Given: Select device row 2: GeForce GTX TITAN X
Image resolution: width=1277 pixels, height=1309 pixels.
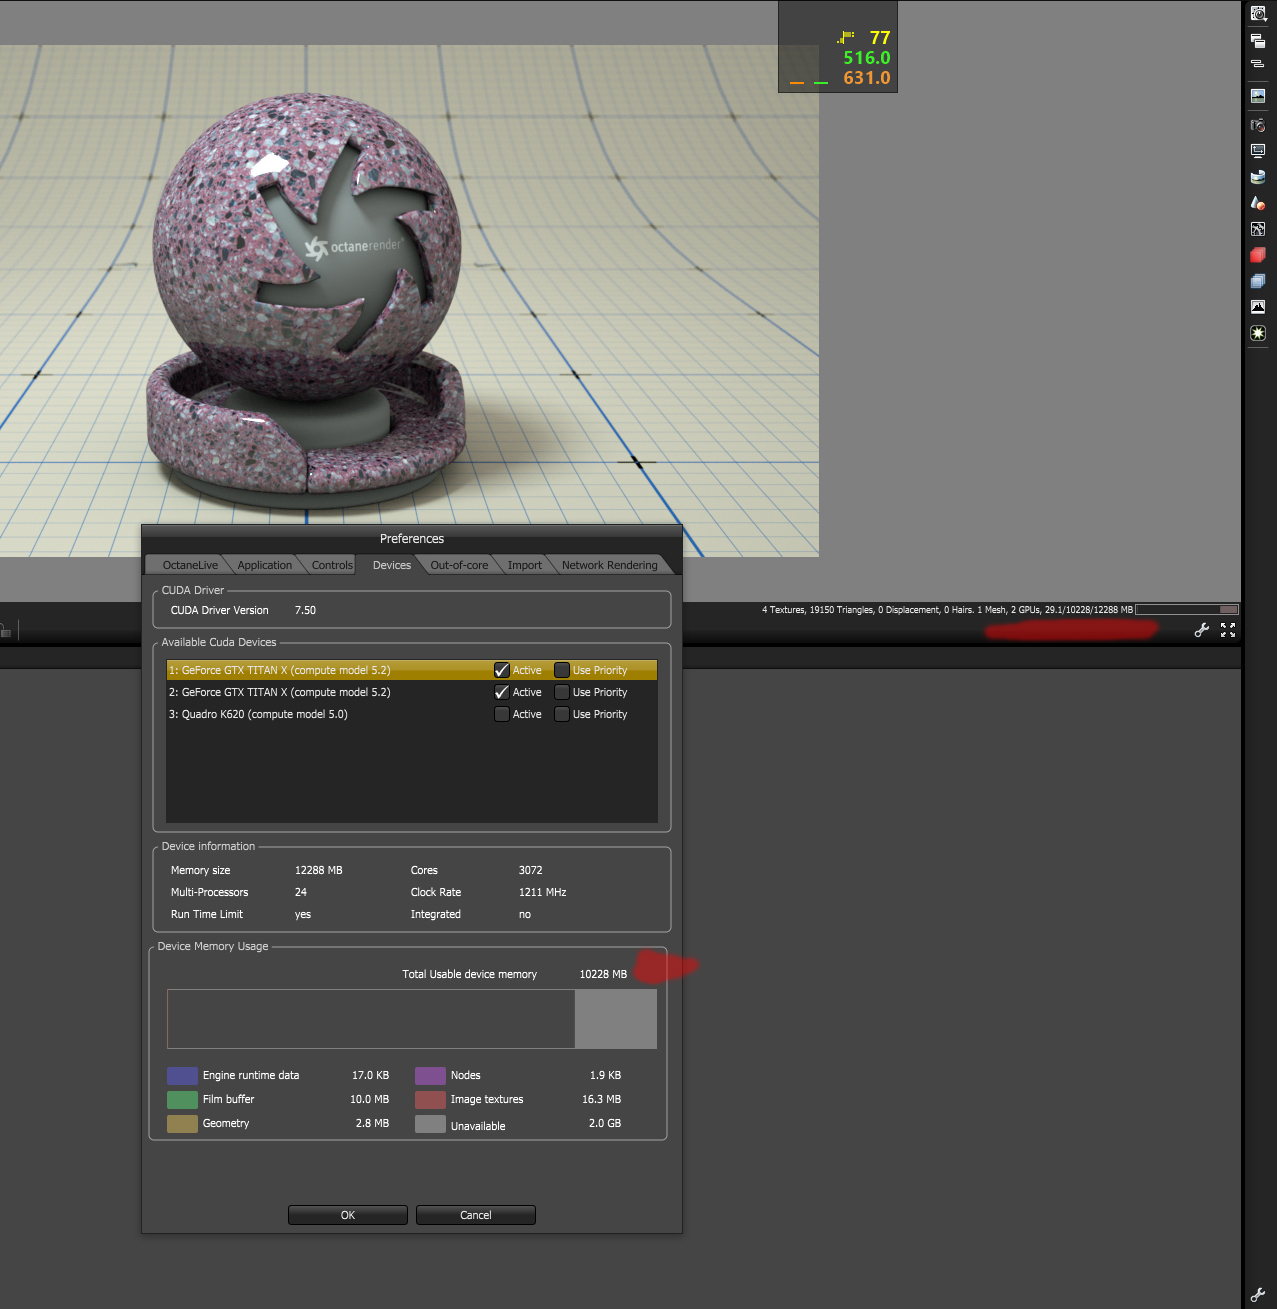Looking at the screenshot, I should coord(412,692).
